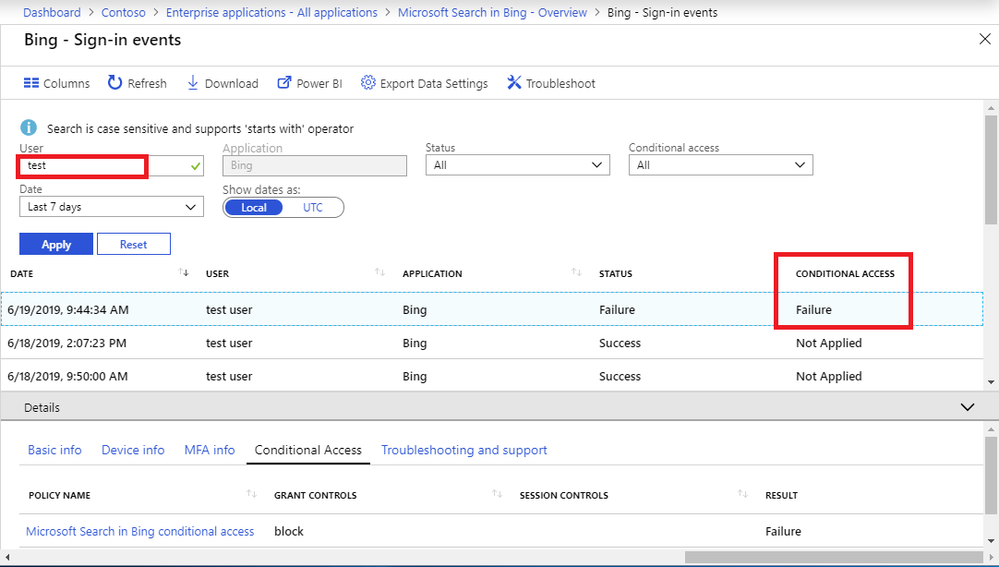
Task: Sort by GRANT CONTROLS column arrows
Action: coord(497,494)
